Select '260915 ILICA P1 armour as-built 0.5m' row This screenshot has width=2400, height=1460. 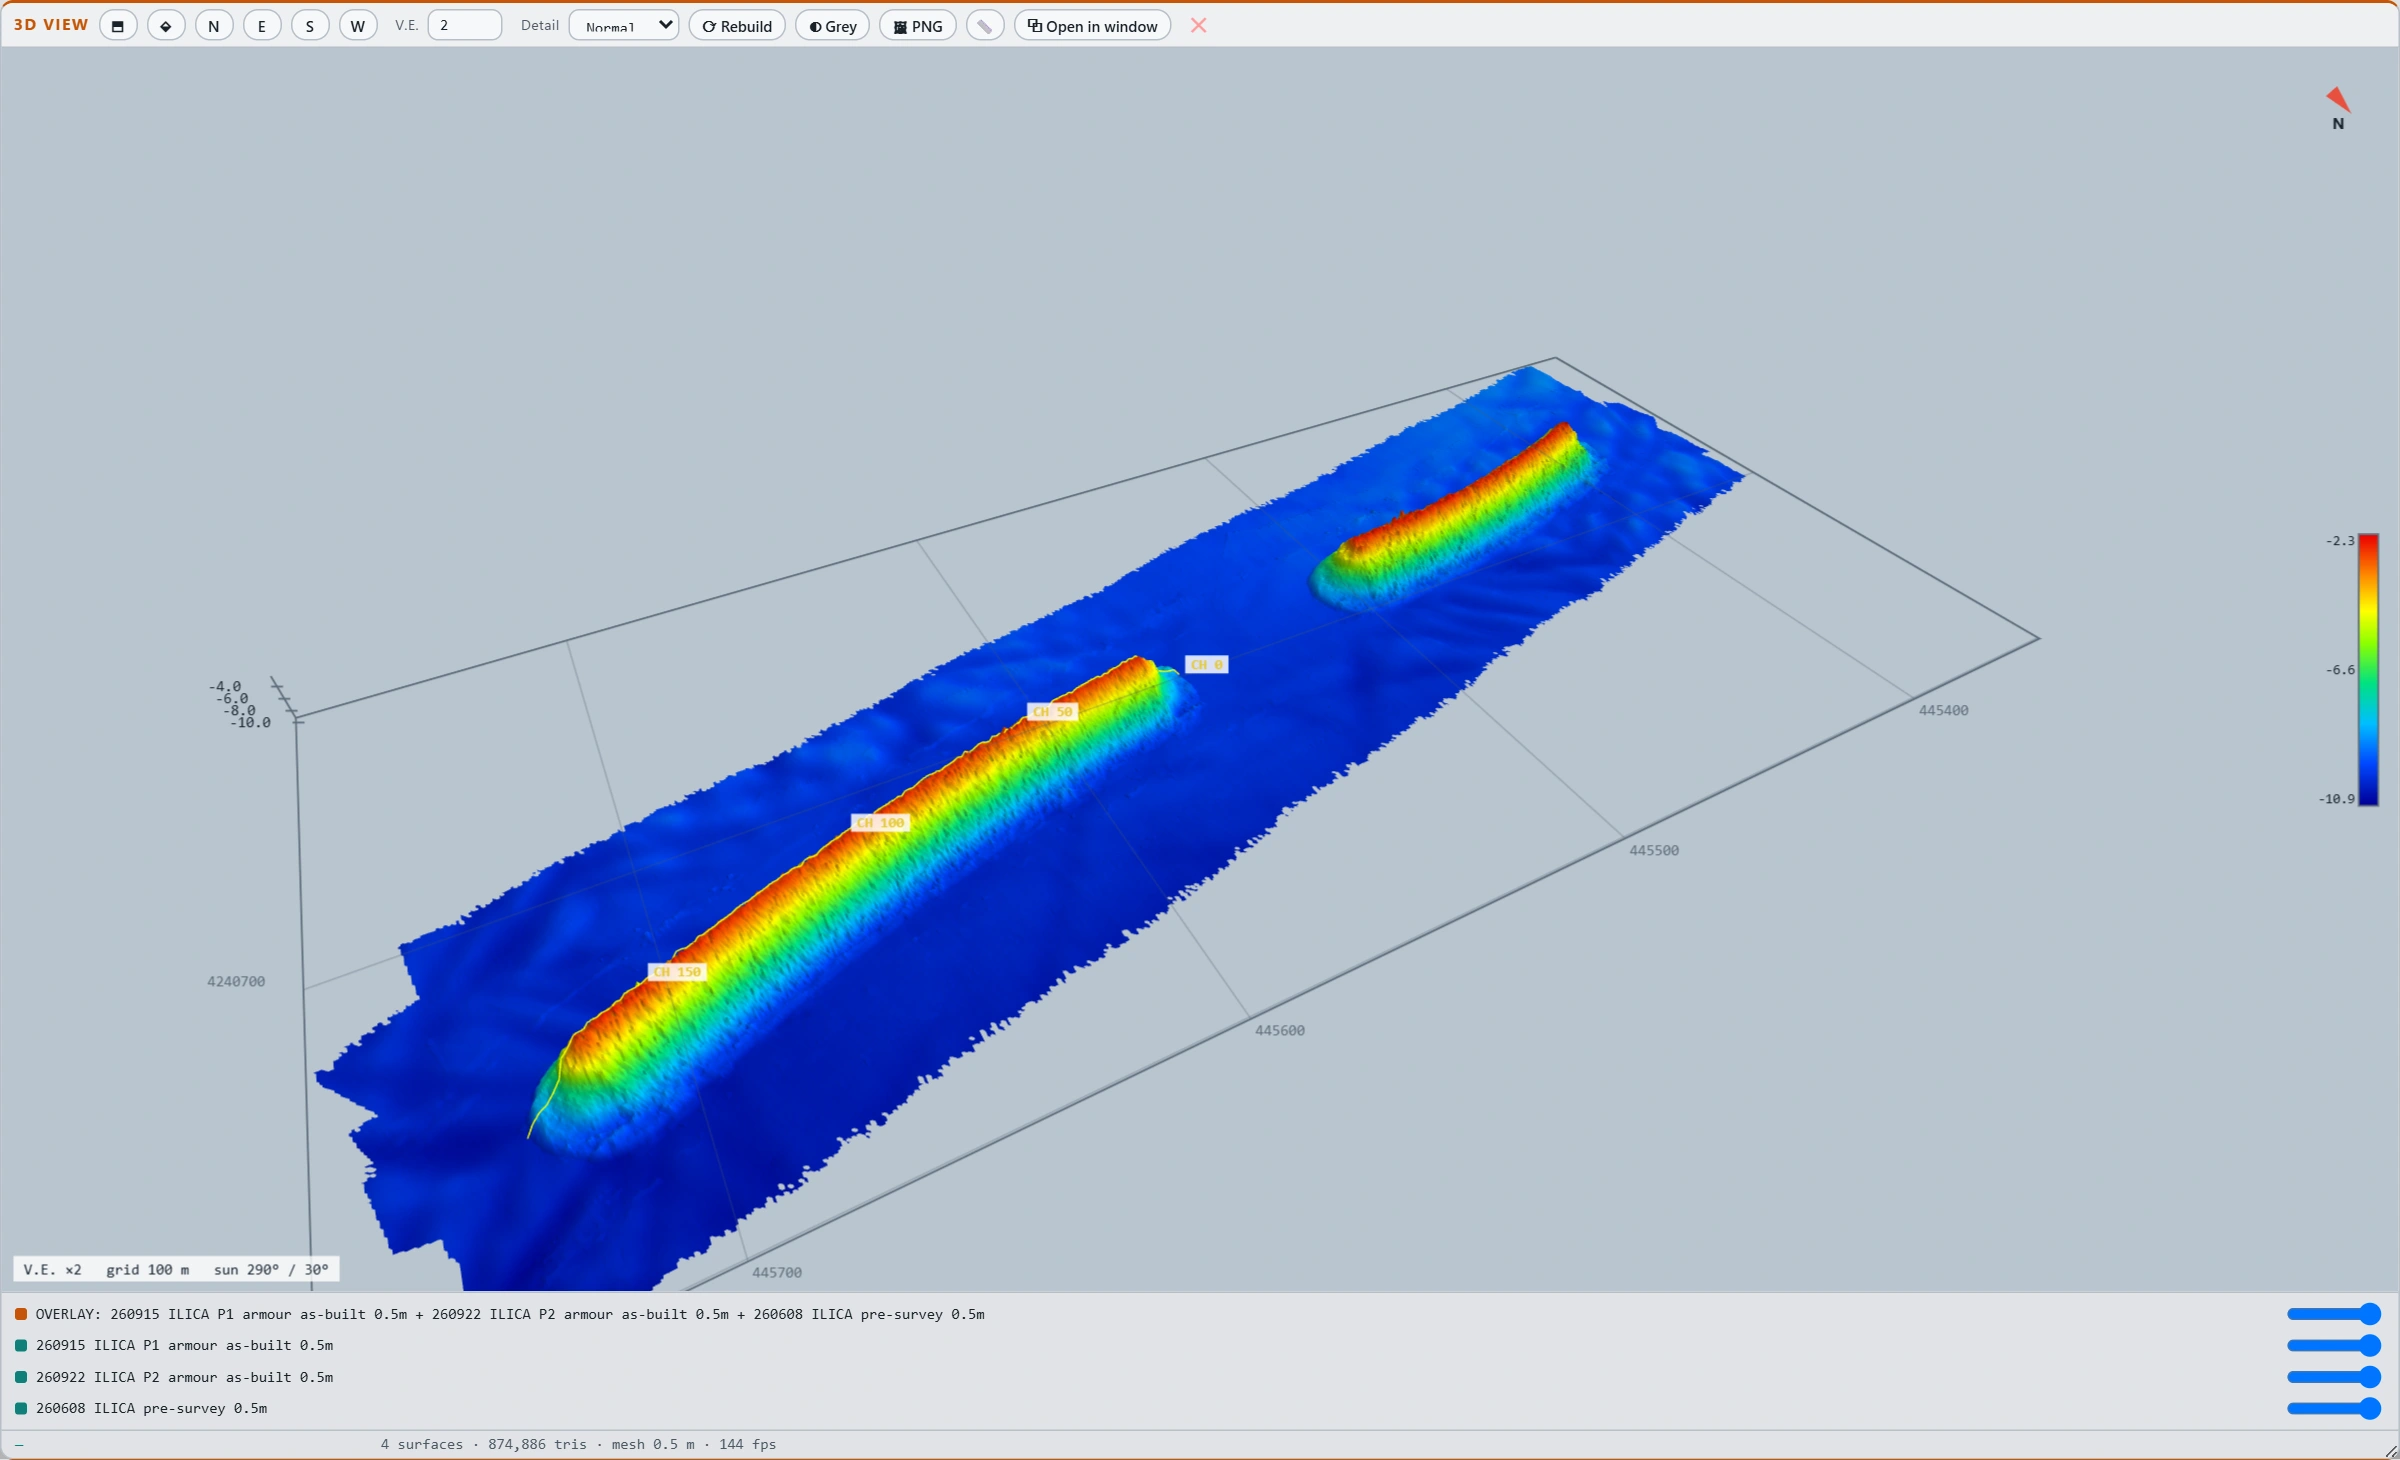tap(184, 1346)
